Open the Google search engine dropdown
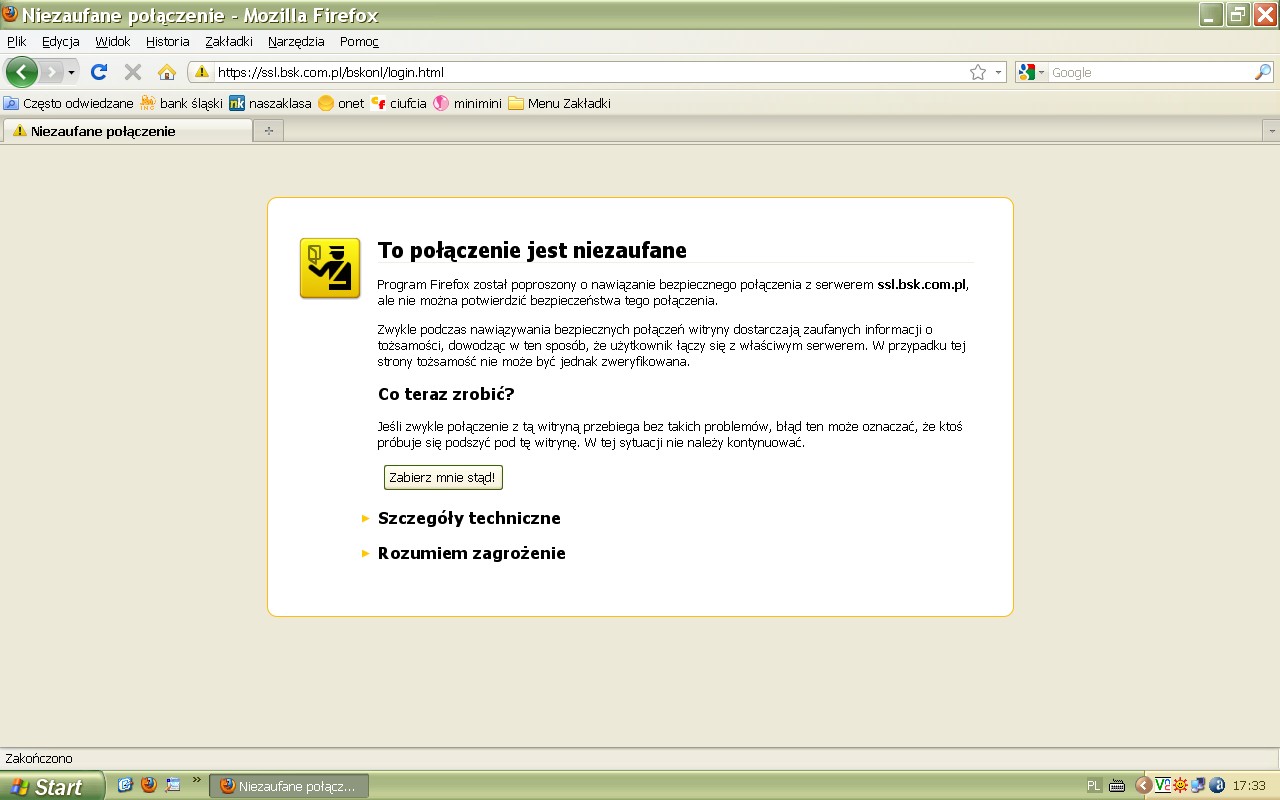 coord(1031,72)
